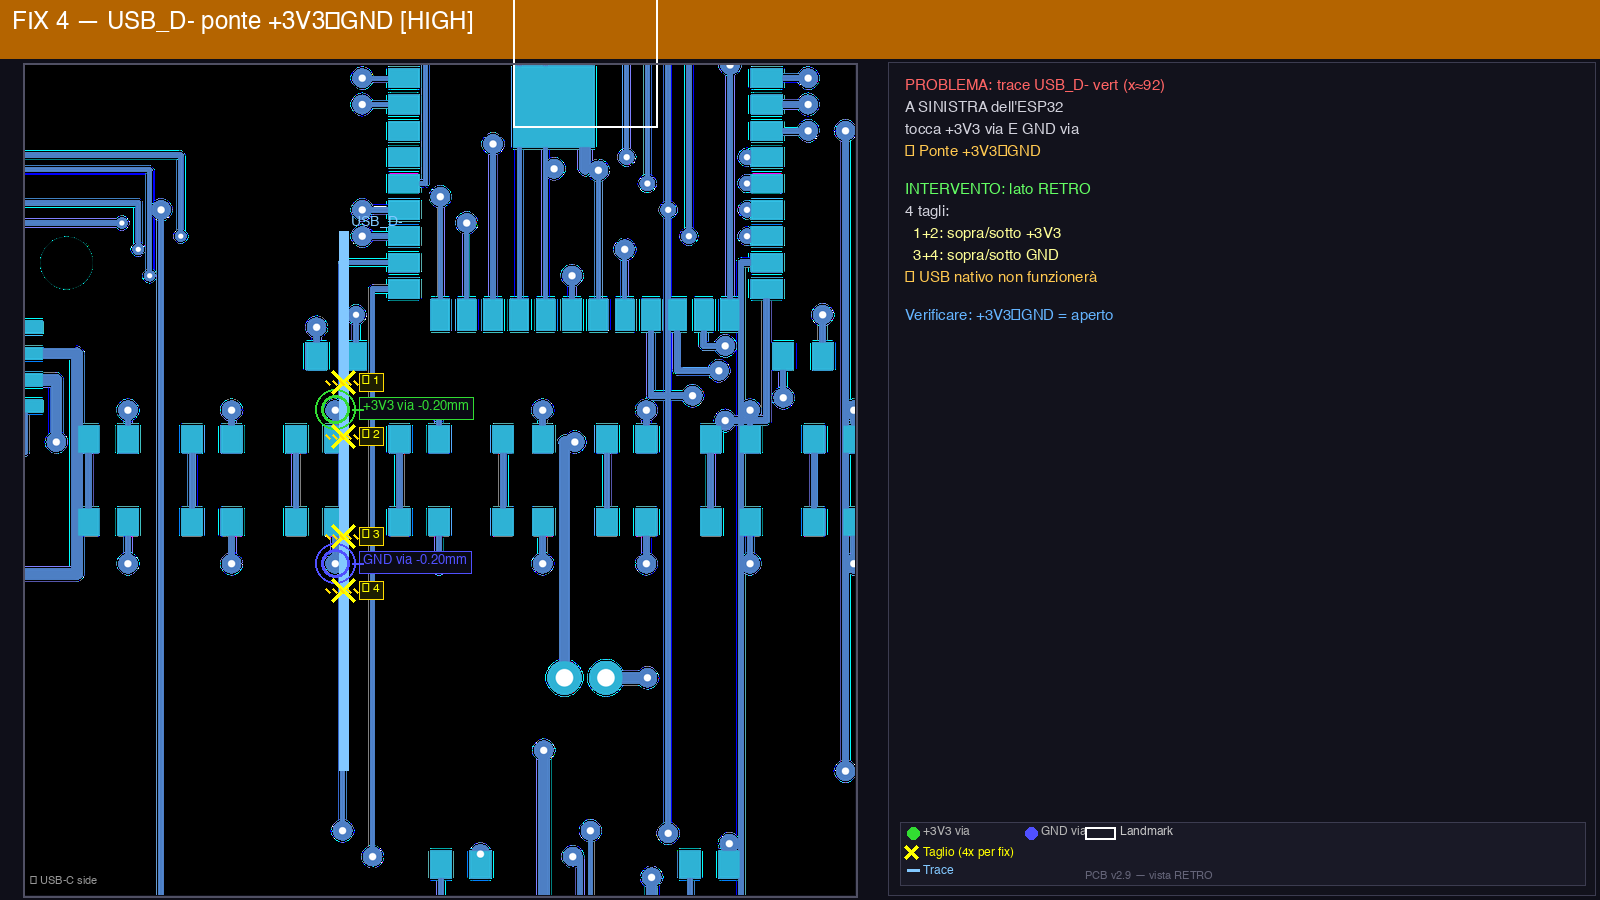Image resolution: width=1600 pixels, height=900 pixels.
Task: Click the USB-C side label on board
Action: [x=64, y=881]
